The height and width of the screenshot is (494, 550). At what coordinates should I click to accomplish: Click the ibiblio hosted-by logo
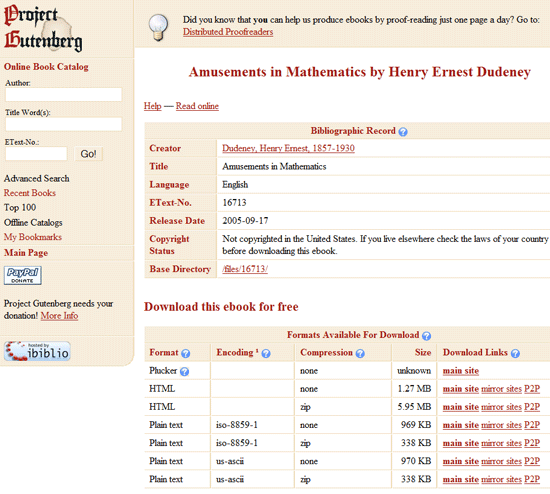[x=37, y=351]
